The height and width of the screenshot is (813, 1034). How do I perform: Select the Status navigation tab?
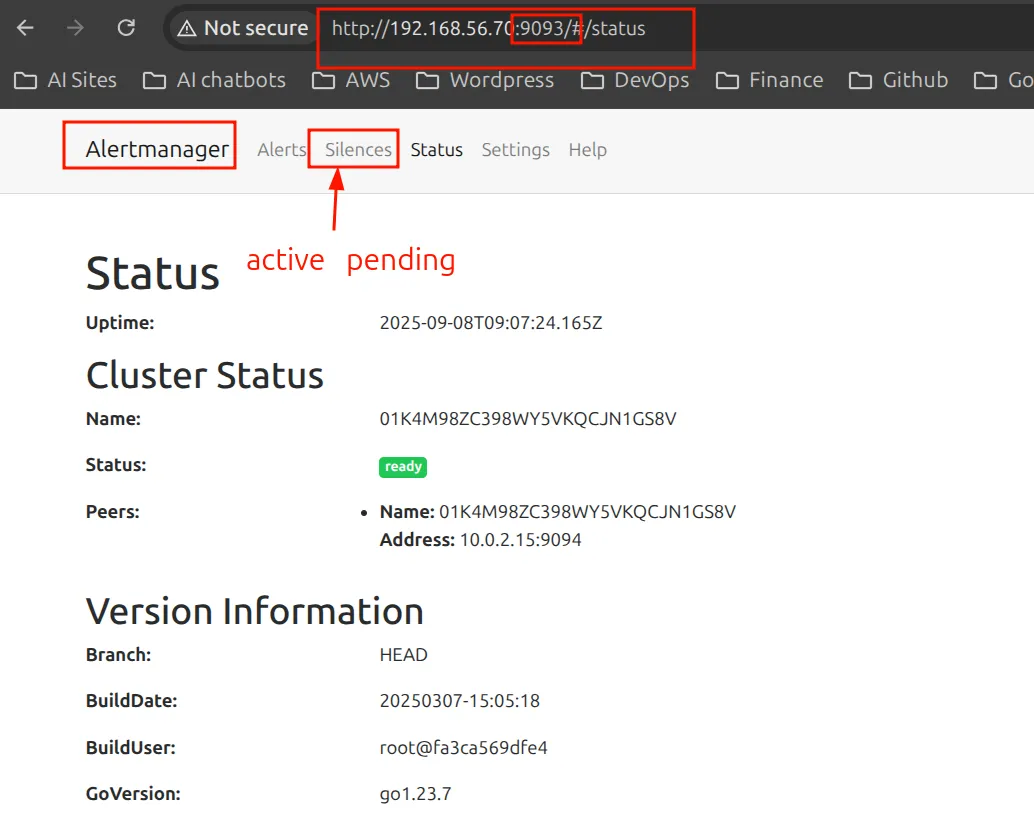tap(437, 150)
